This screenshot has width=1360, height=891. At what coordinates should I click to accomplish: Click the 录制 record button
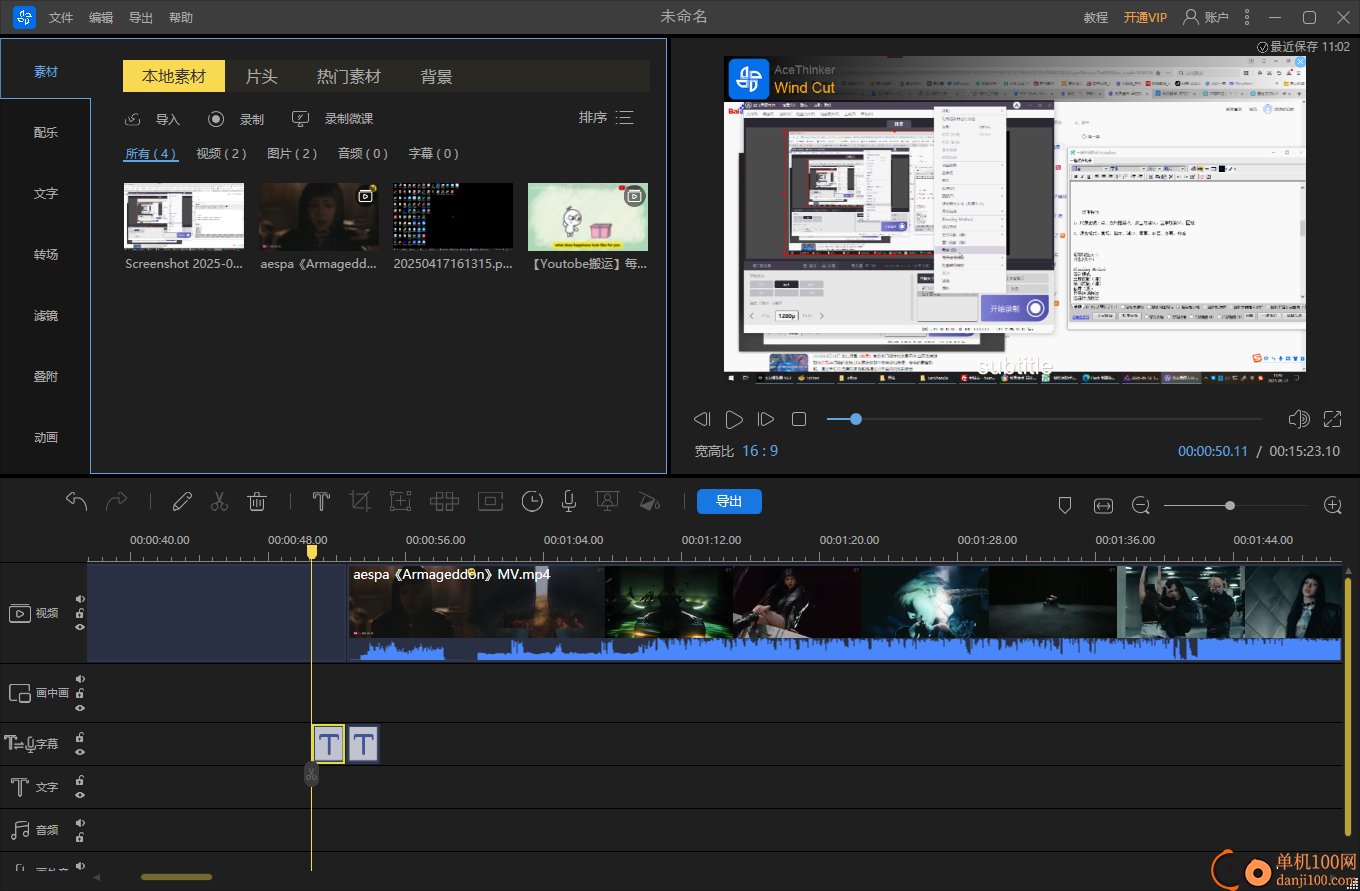pyautogui.click(x=236, y=119)
